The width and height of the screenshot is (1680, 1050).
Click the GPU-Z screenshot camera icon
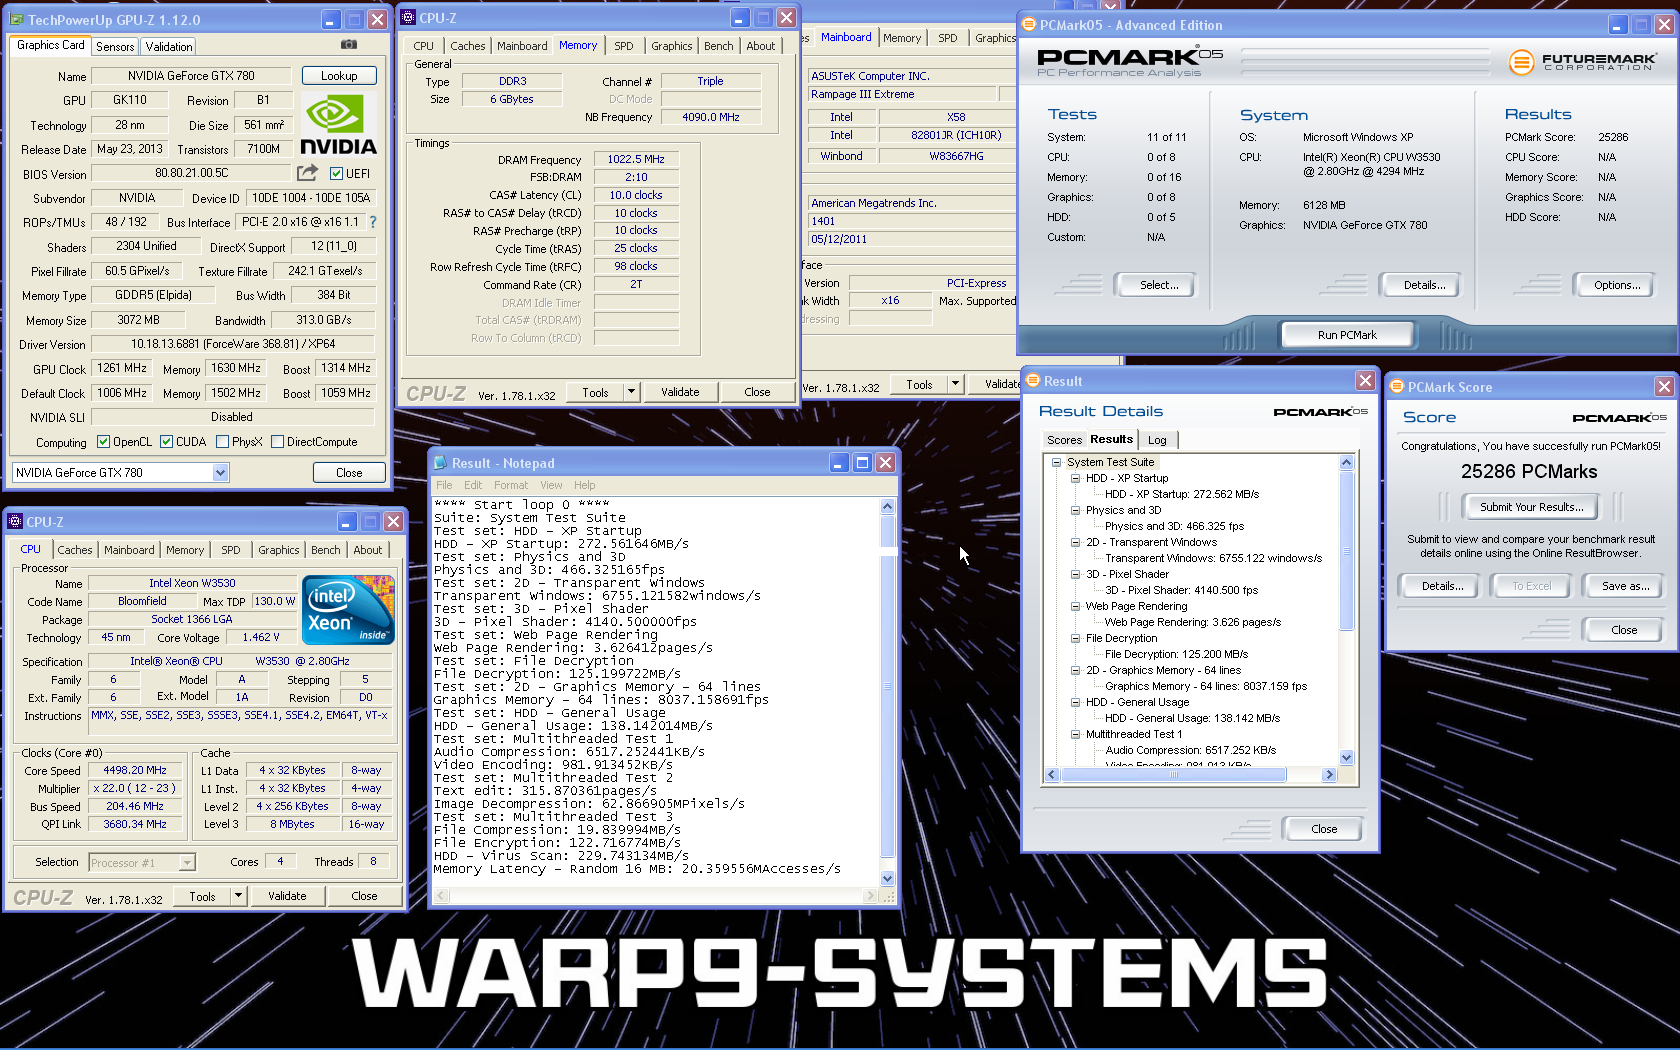(349, 45)
